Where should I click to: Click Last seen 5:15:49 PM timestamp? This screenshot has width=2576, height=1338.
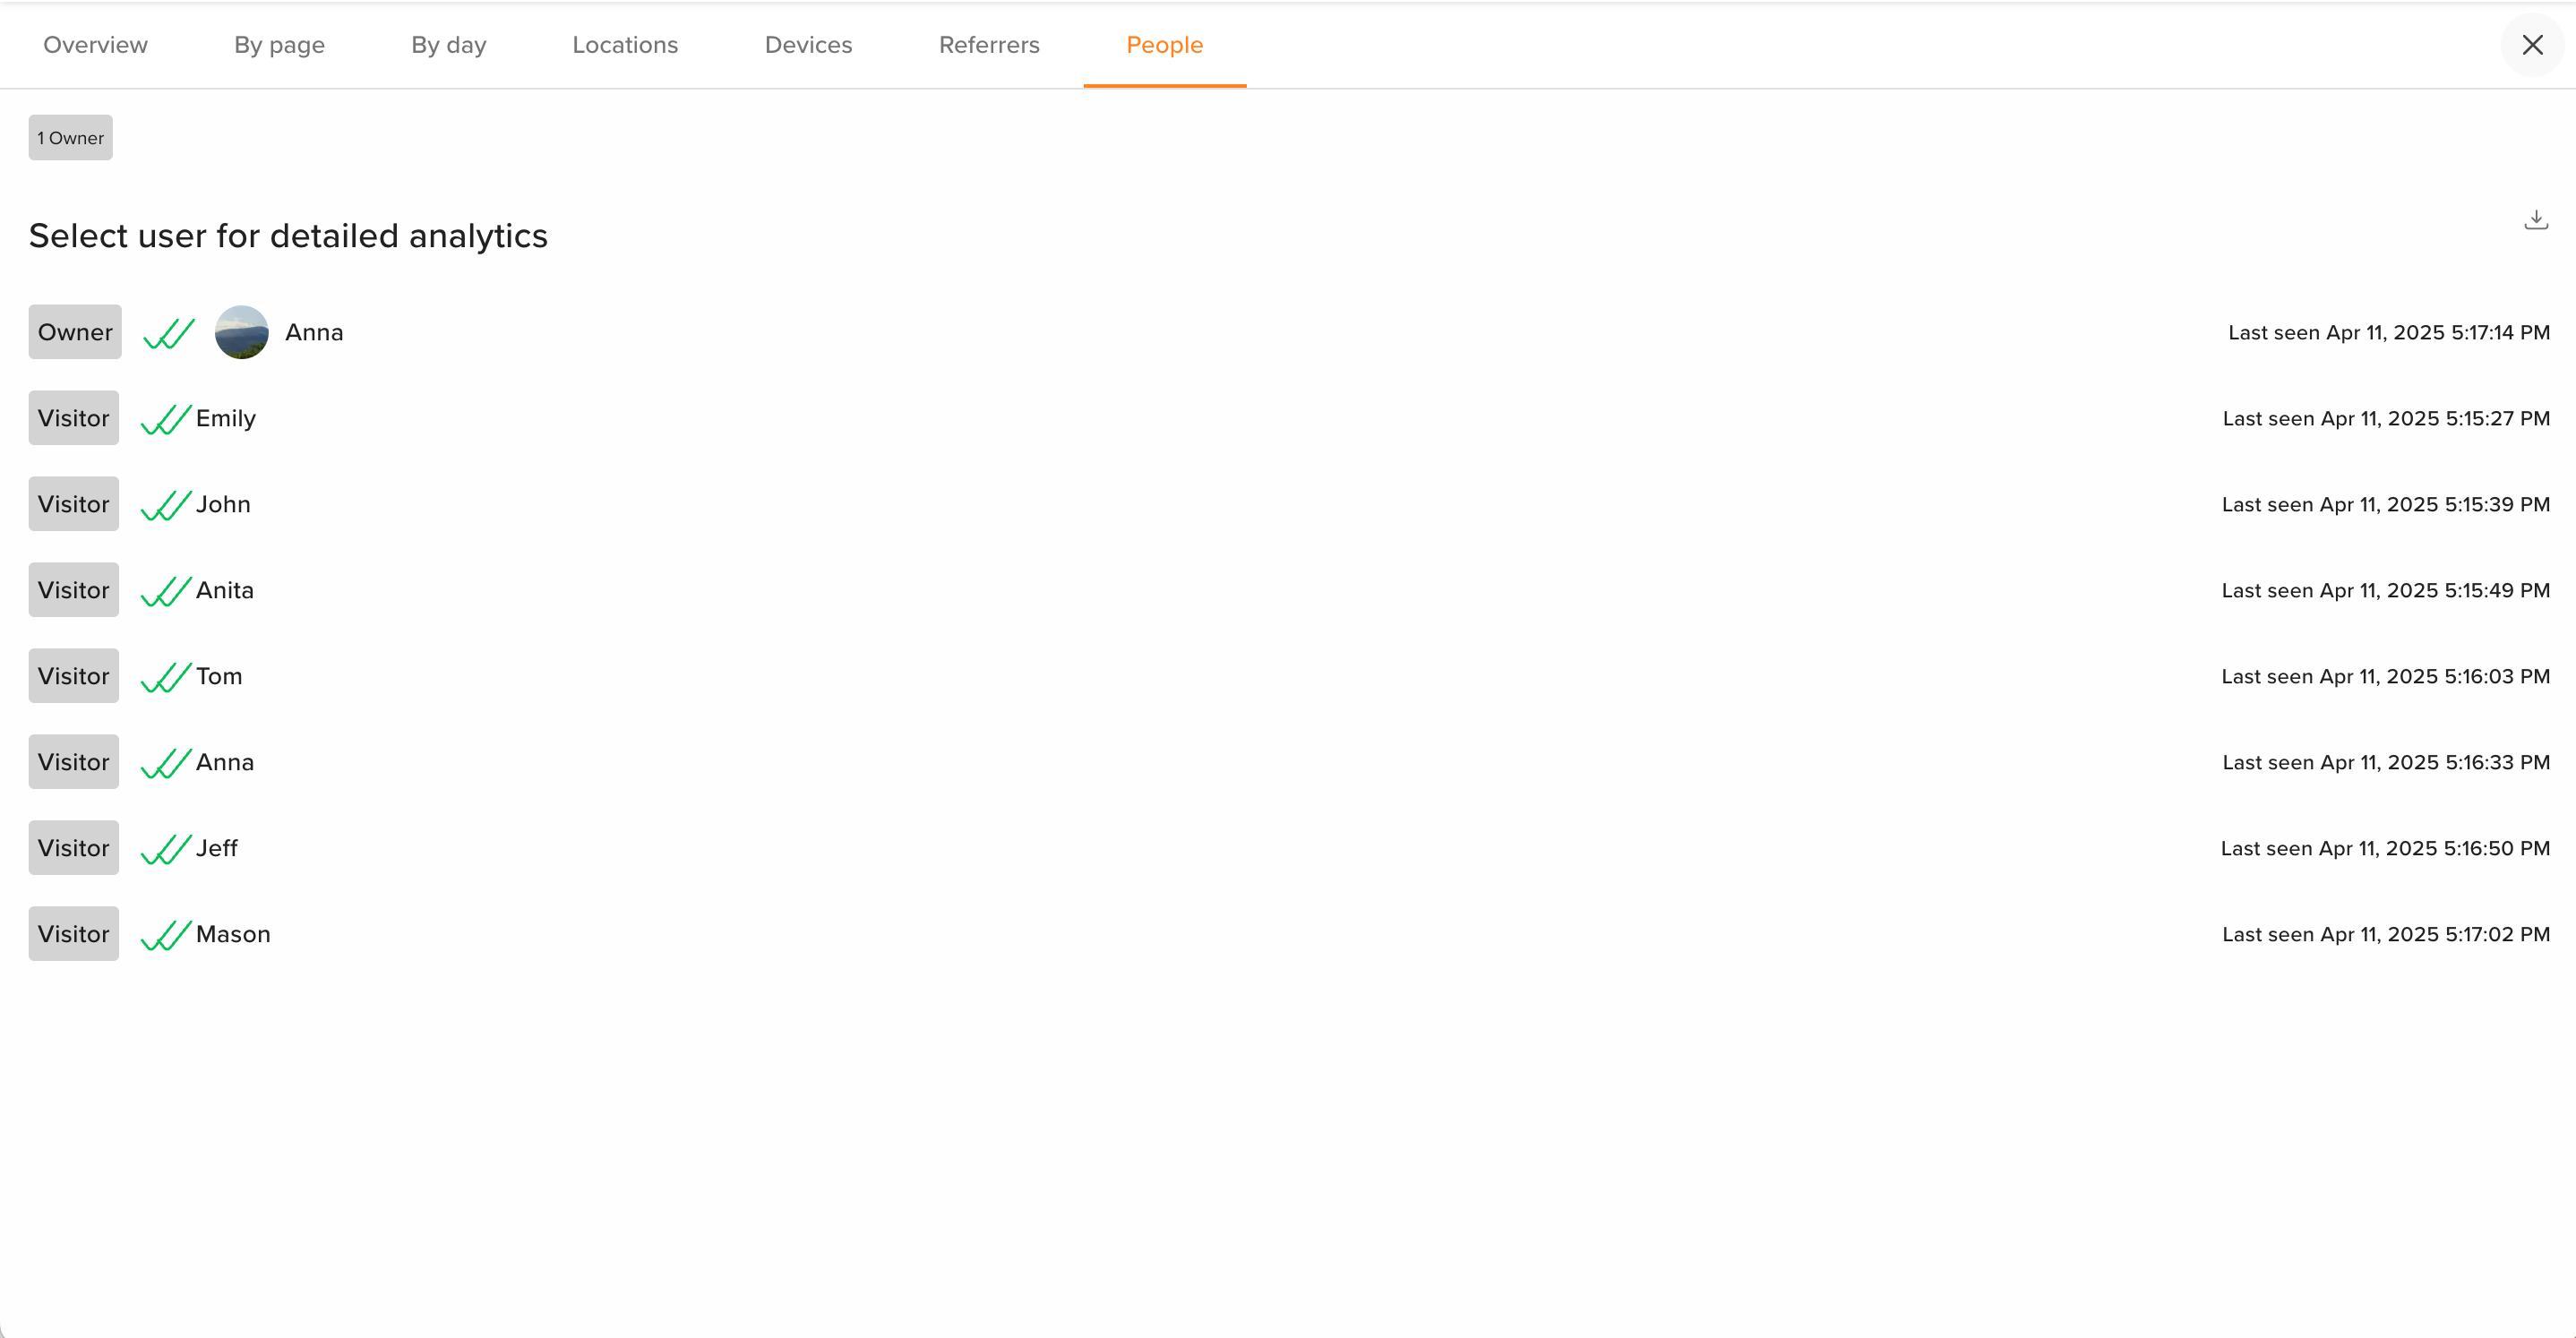tap(2386, 590)
